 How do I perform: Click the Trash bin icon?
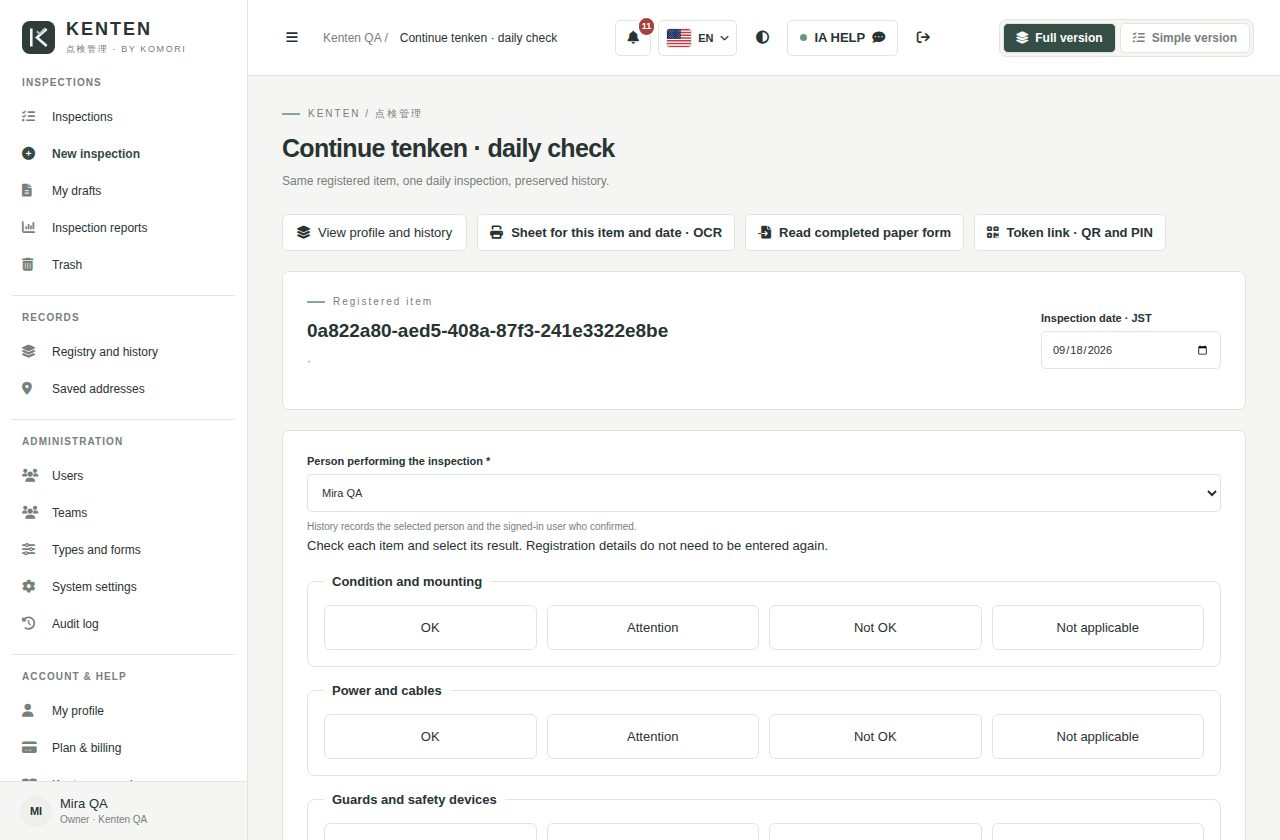29,265
